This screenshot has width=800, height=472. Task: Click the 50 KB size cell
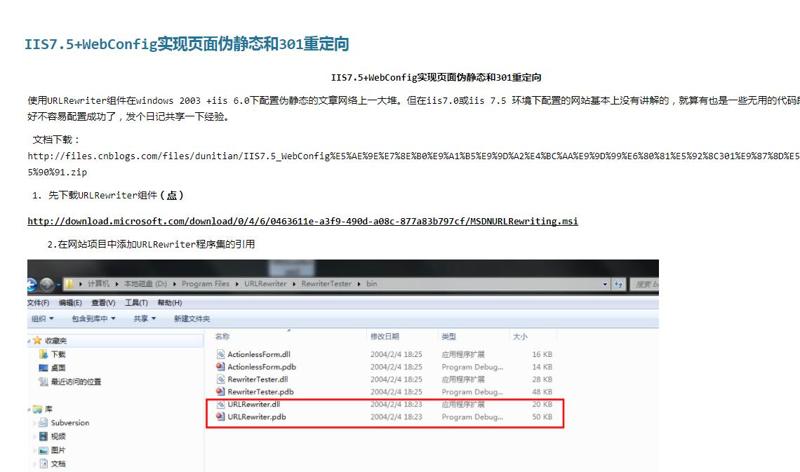click(x=542, y=416)
